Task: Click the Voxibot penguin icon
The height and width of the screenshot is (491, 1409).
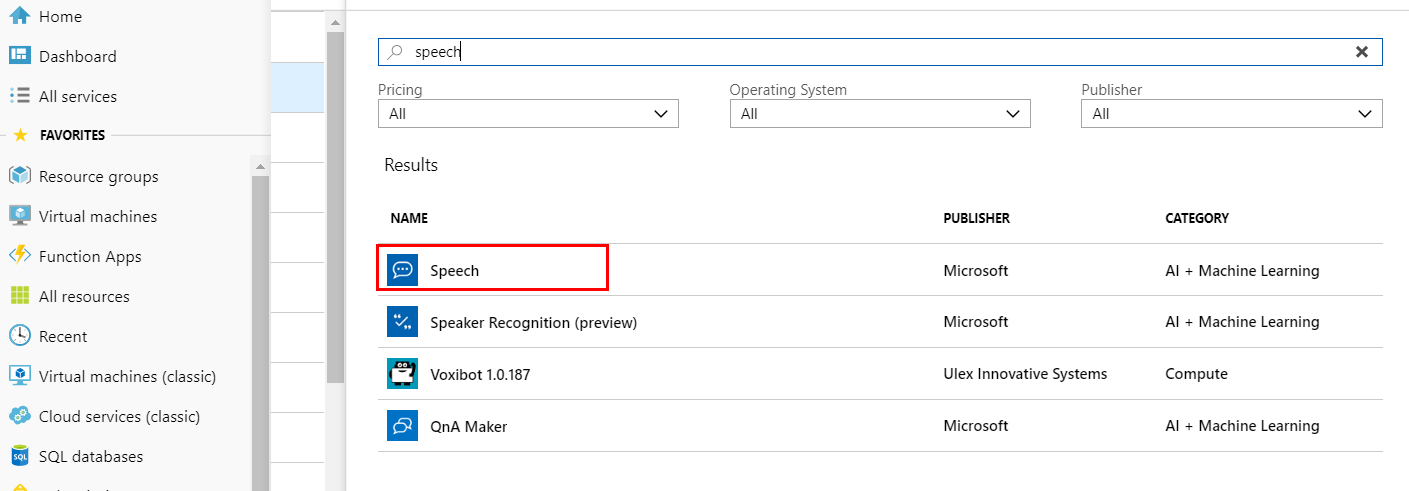Action: point(402,374)
